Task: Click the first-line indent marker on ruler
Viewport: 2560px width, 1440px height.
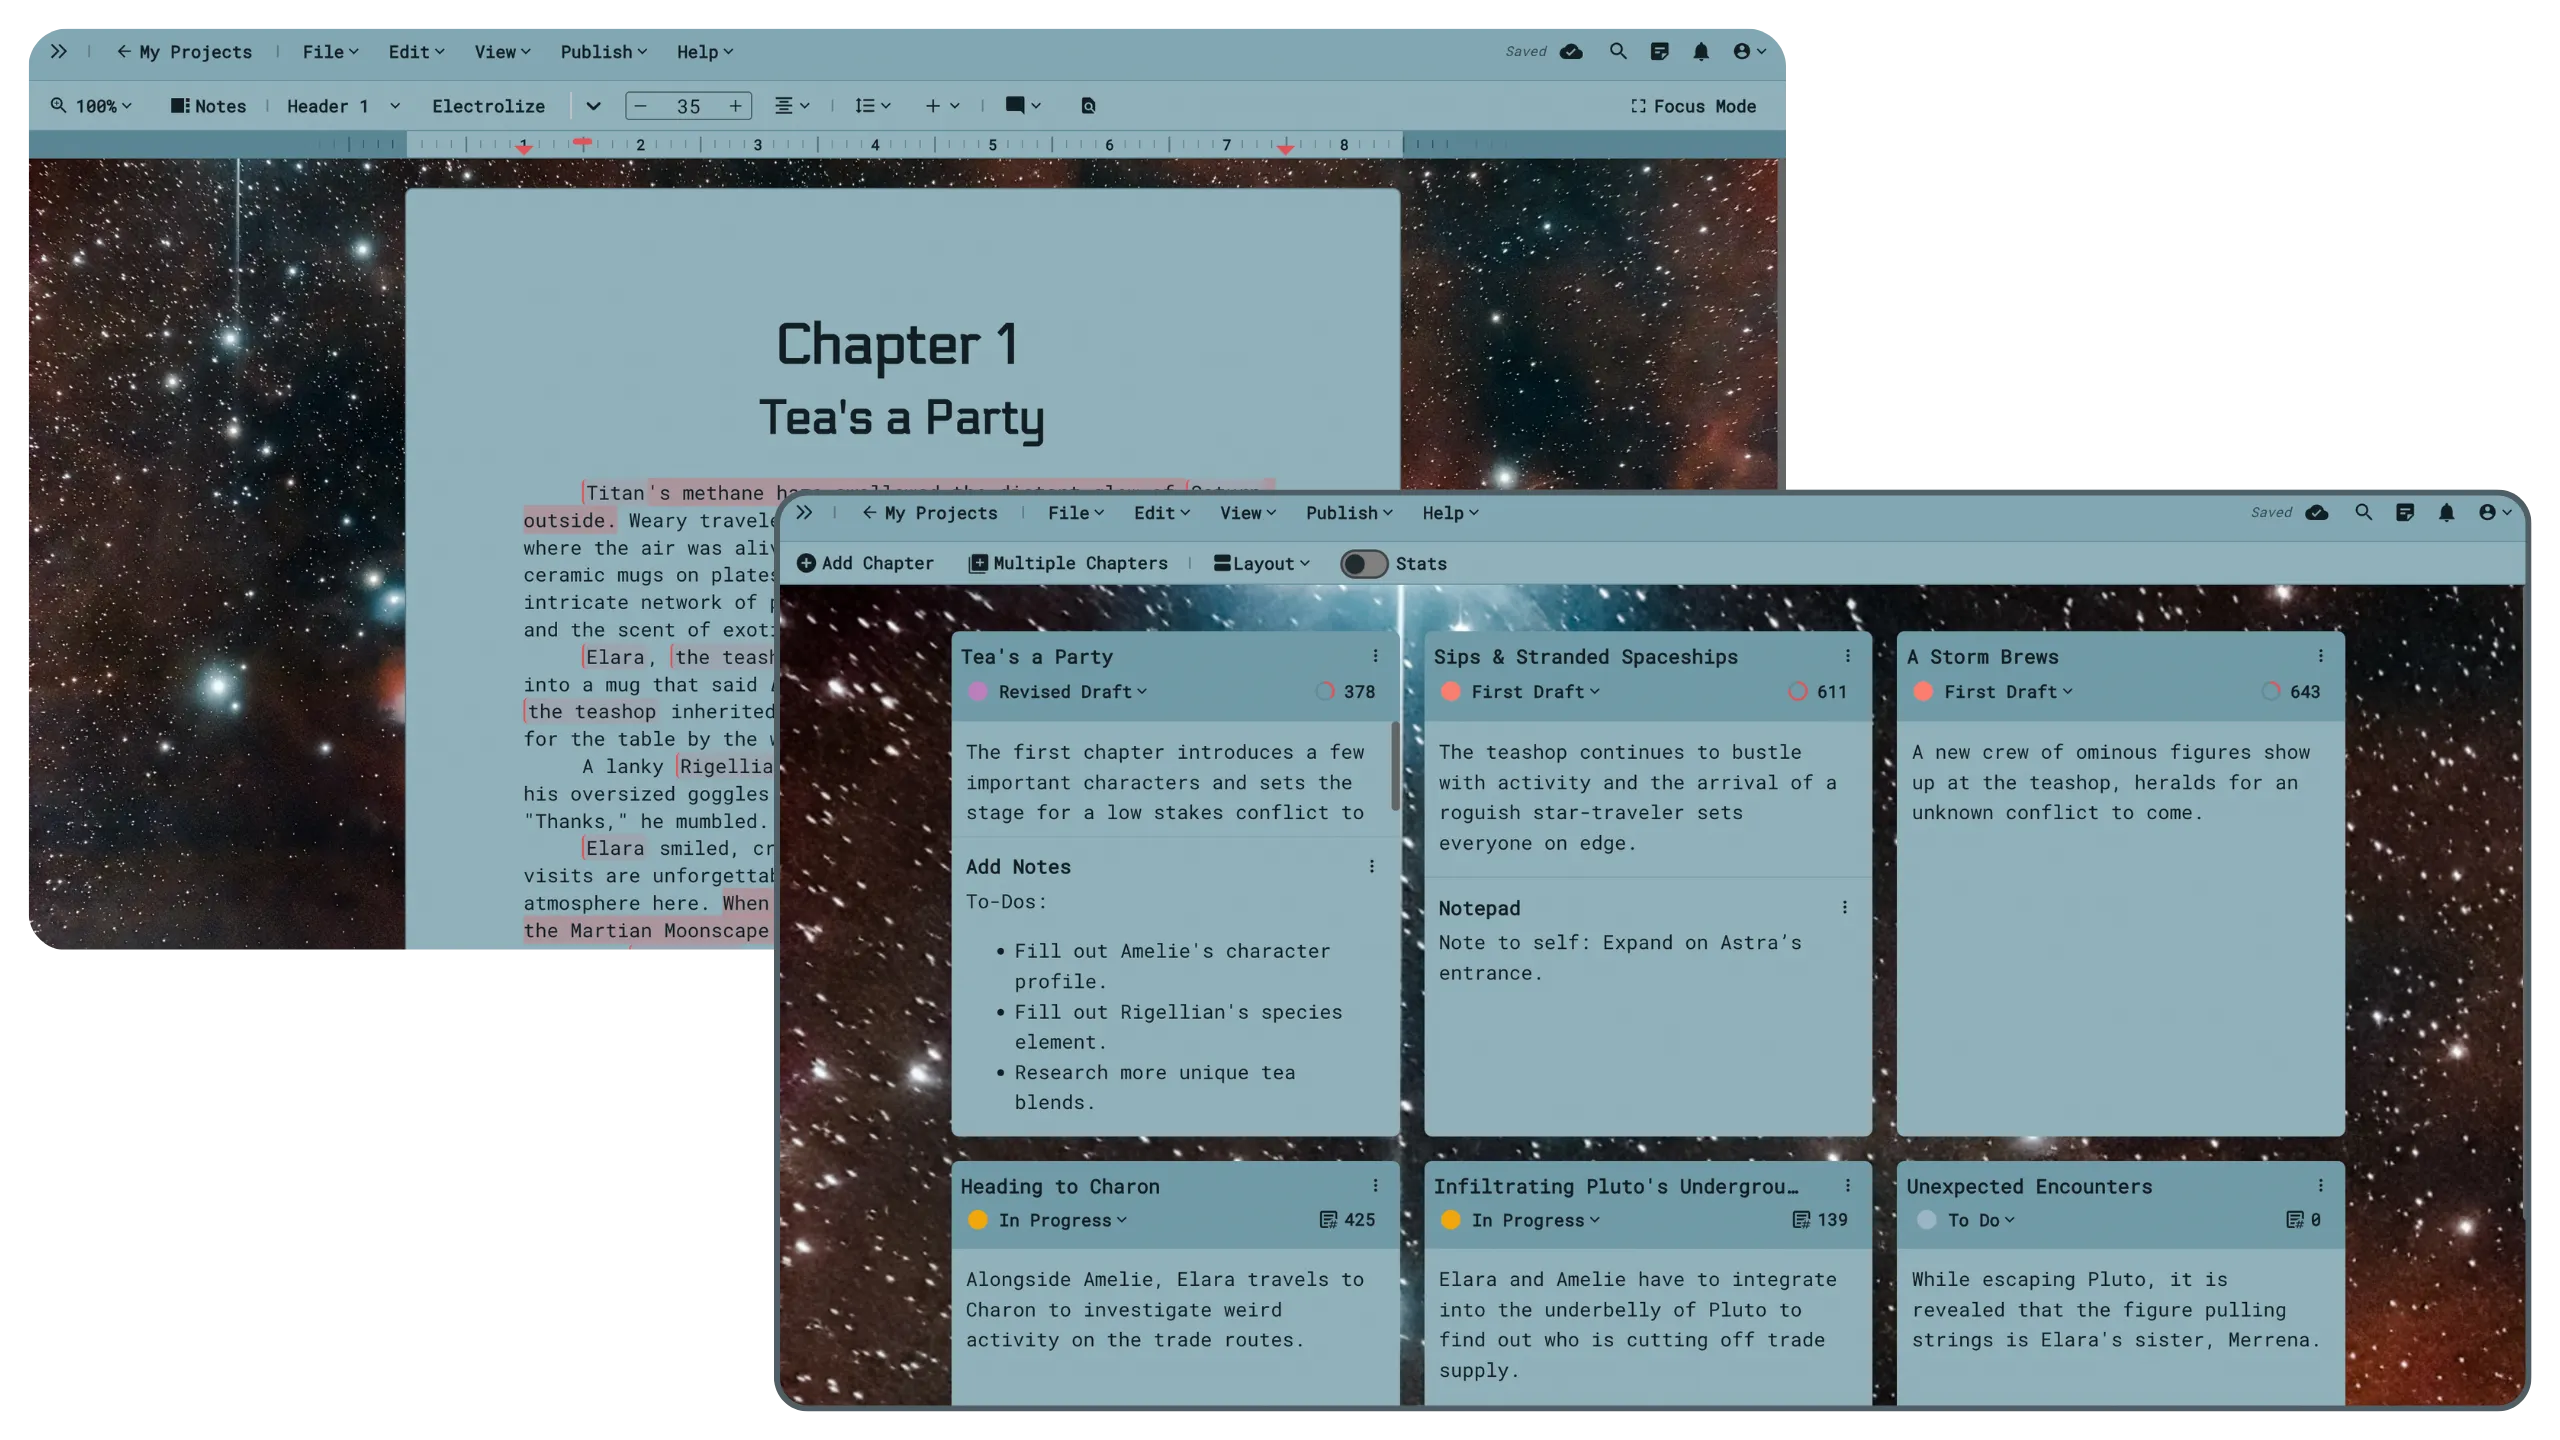Action: pyautogui.click(x=583, y=142)
